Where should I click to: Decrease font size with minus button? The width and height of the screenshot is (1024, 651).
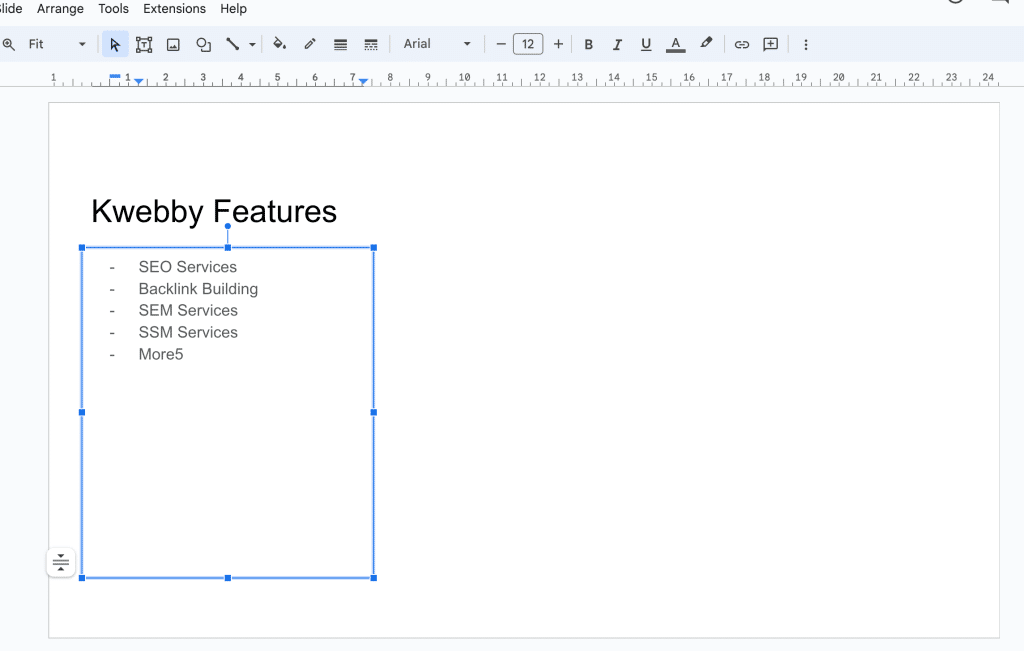tap(501, 44)
